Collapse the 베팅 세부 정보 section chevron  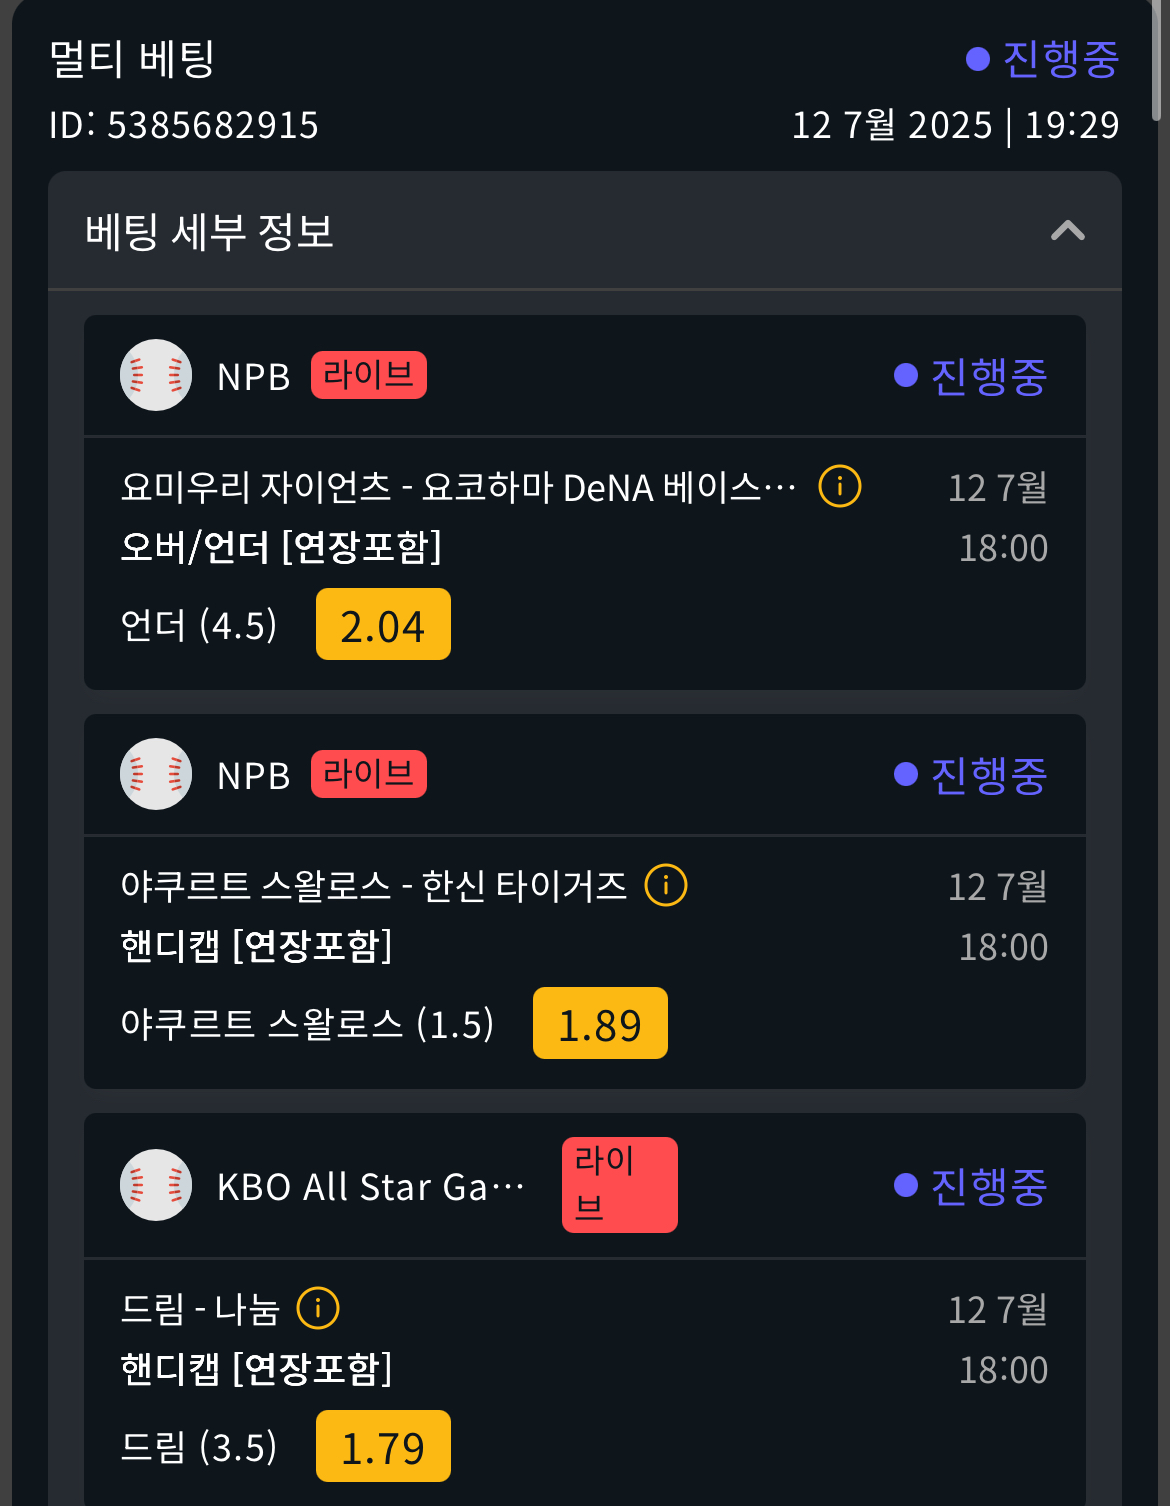tap(1068, 231)
